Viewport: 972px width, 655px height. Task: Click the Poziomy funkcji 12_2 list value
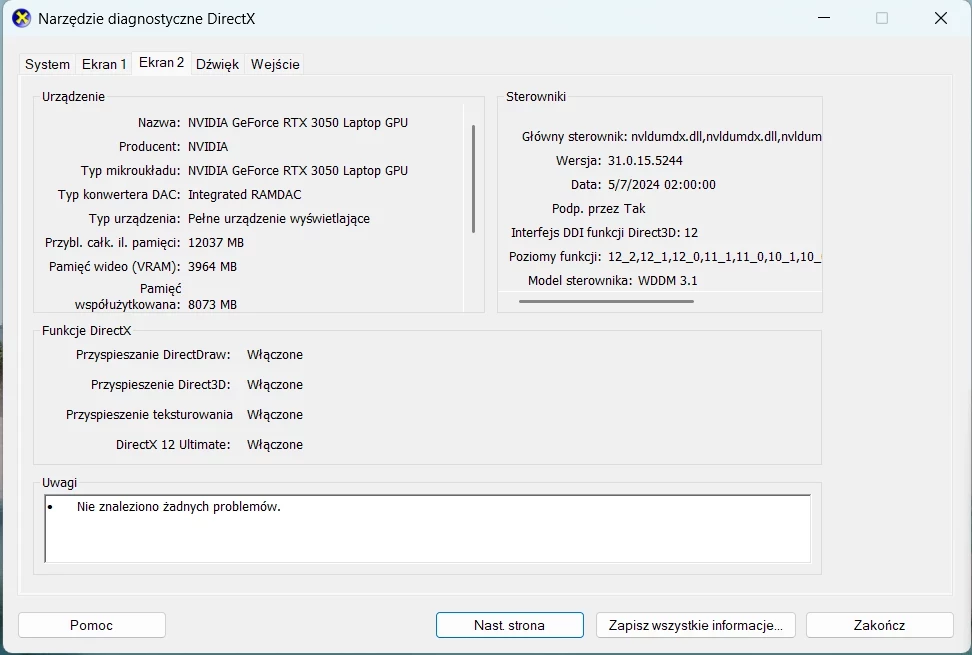click(x=714, y=257)
